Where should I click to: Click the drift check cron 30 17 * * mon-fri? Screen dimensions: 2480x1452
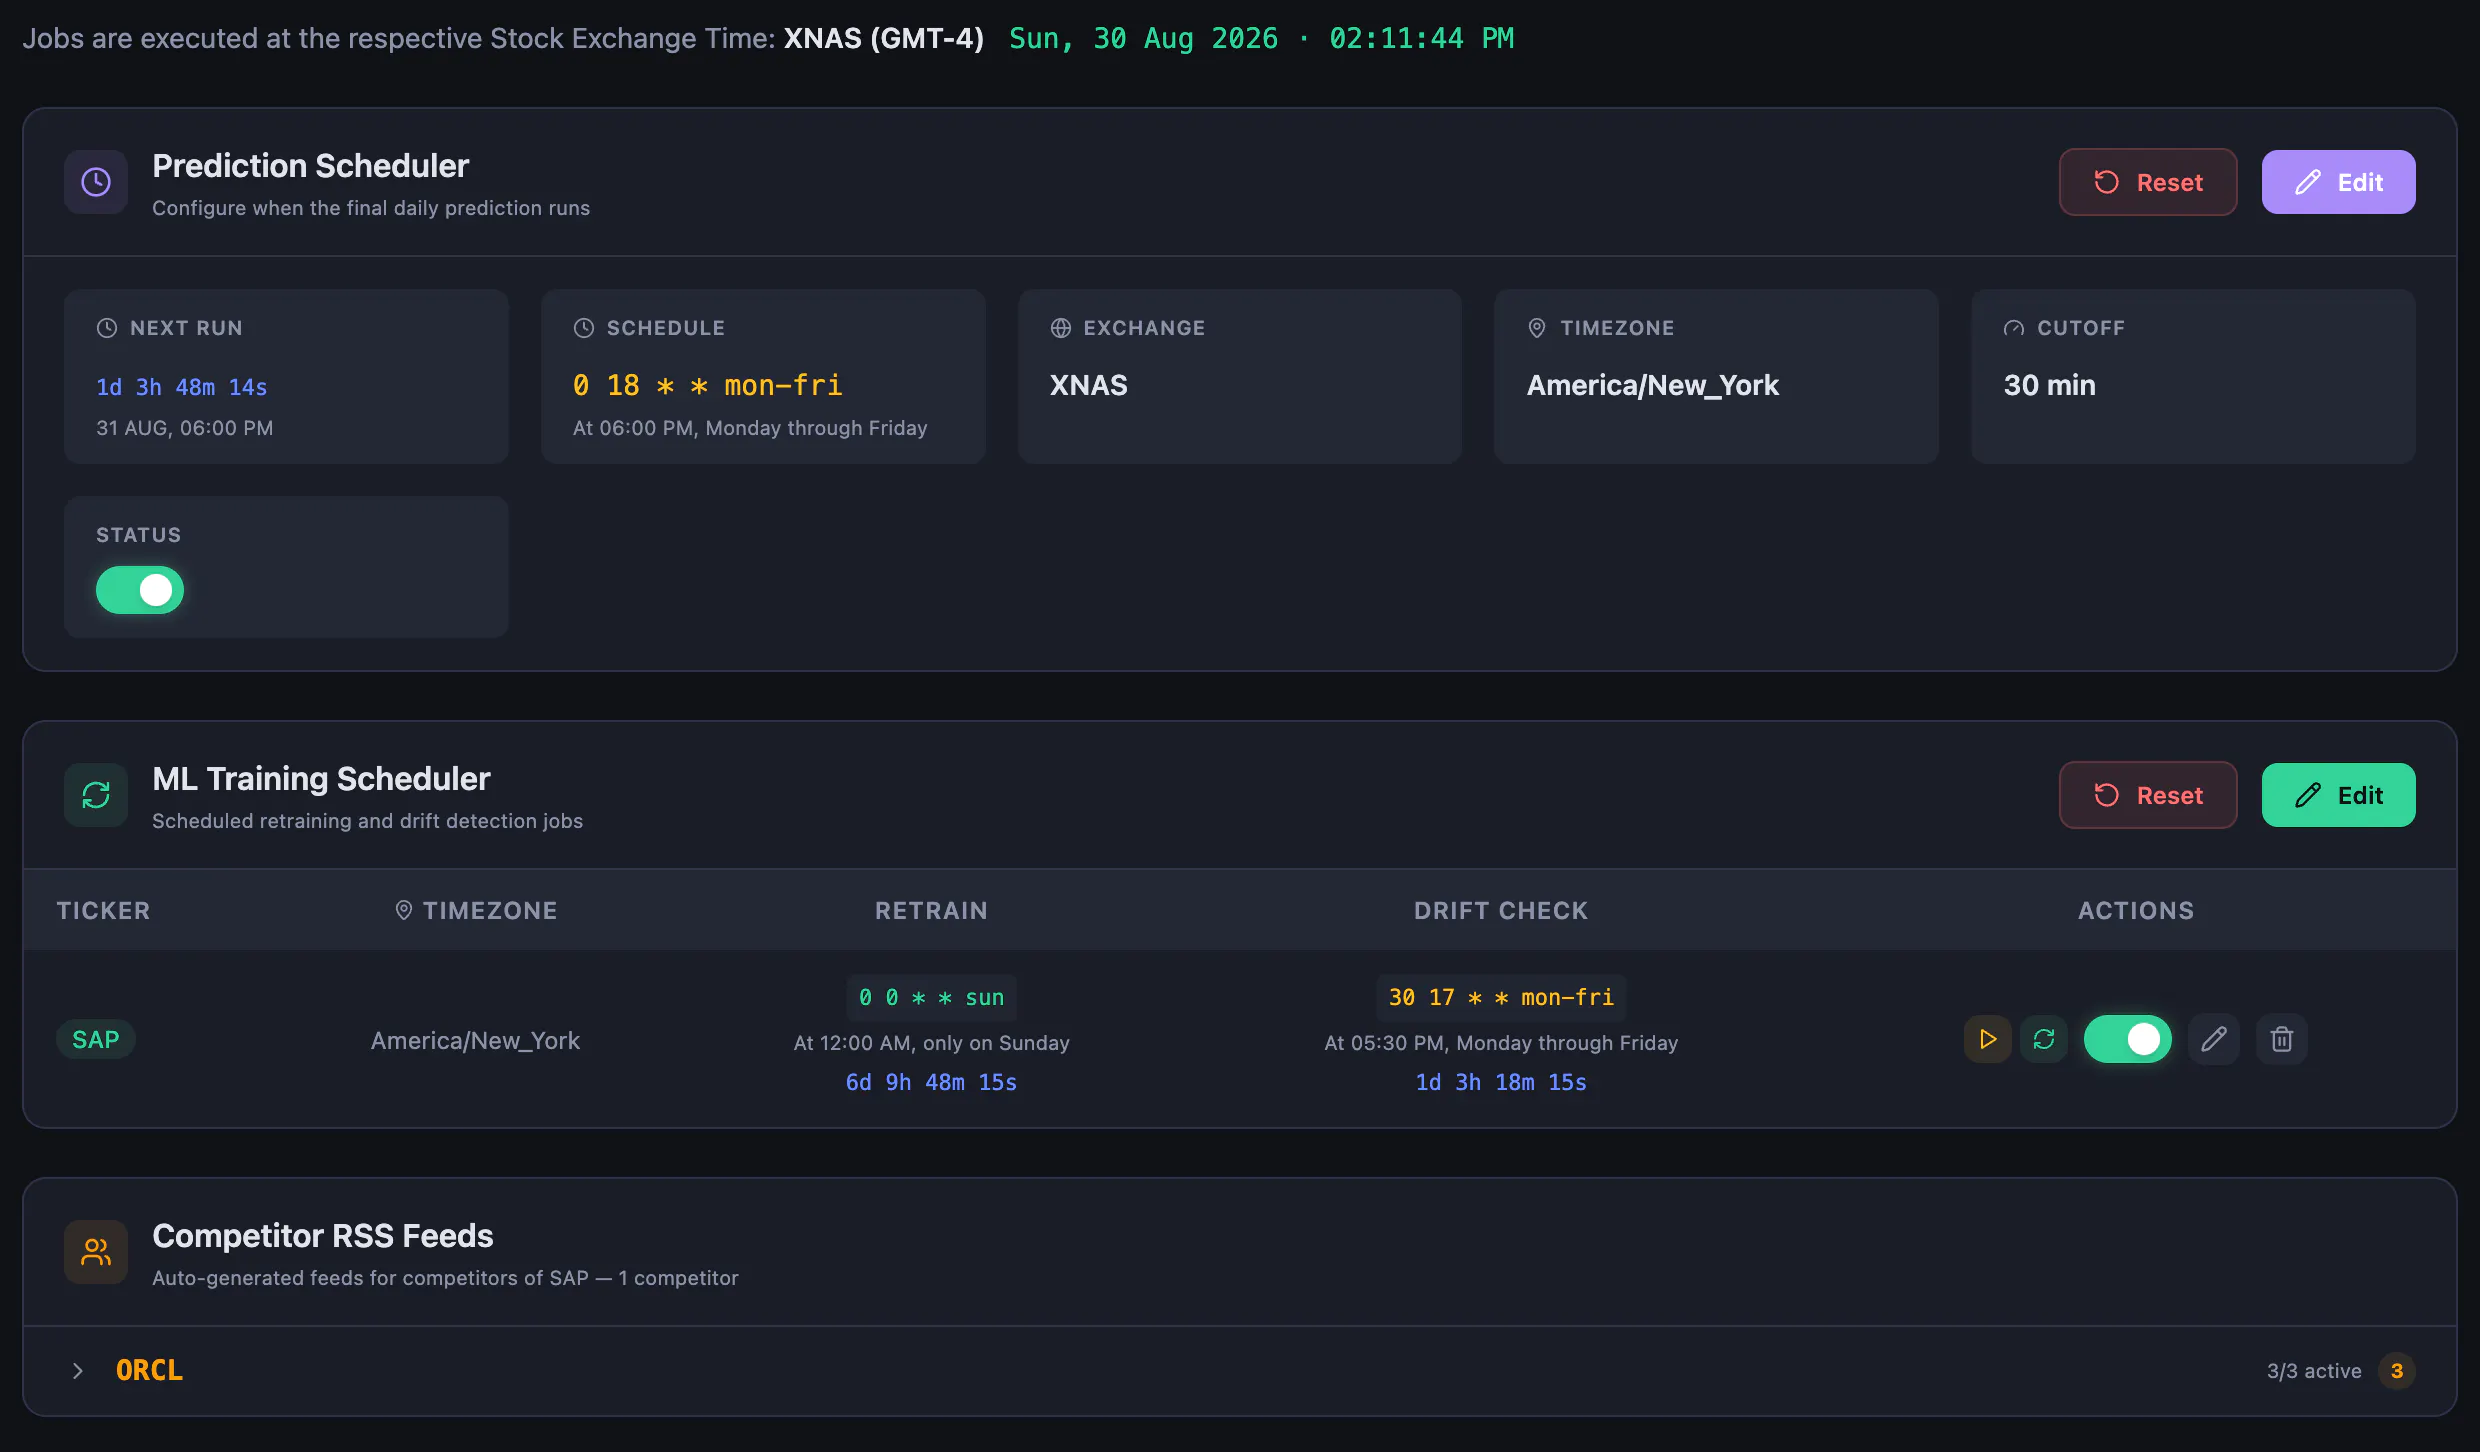pyautogui.click(x=1501, y=998)
